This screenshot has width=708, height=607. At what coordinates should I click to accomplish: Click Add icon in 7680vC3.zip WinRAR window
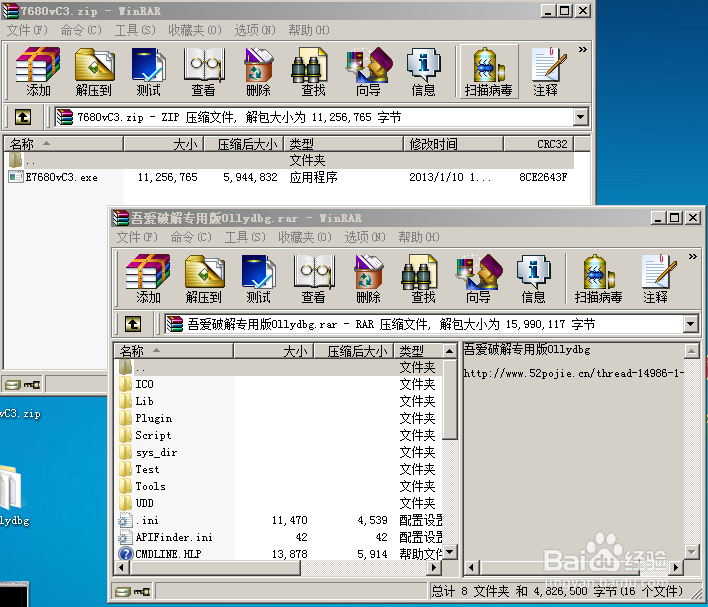coord(38,72)
